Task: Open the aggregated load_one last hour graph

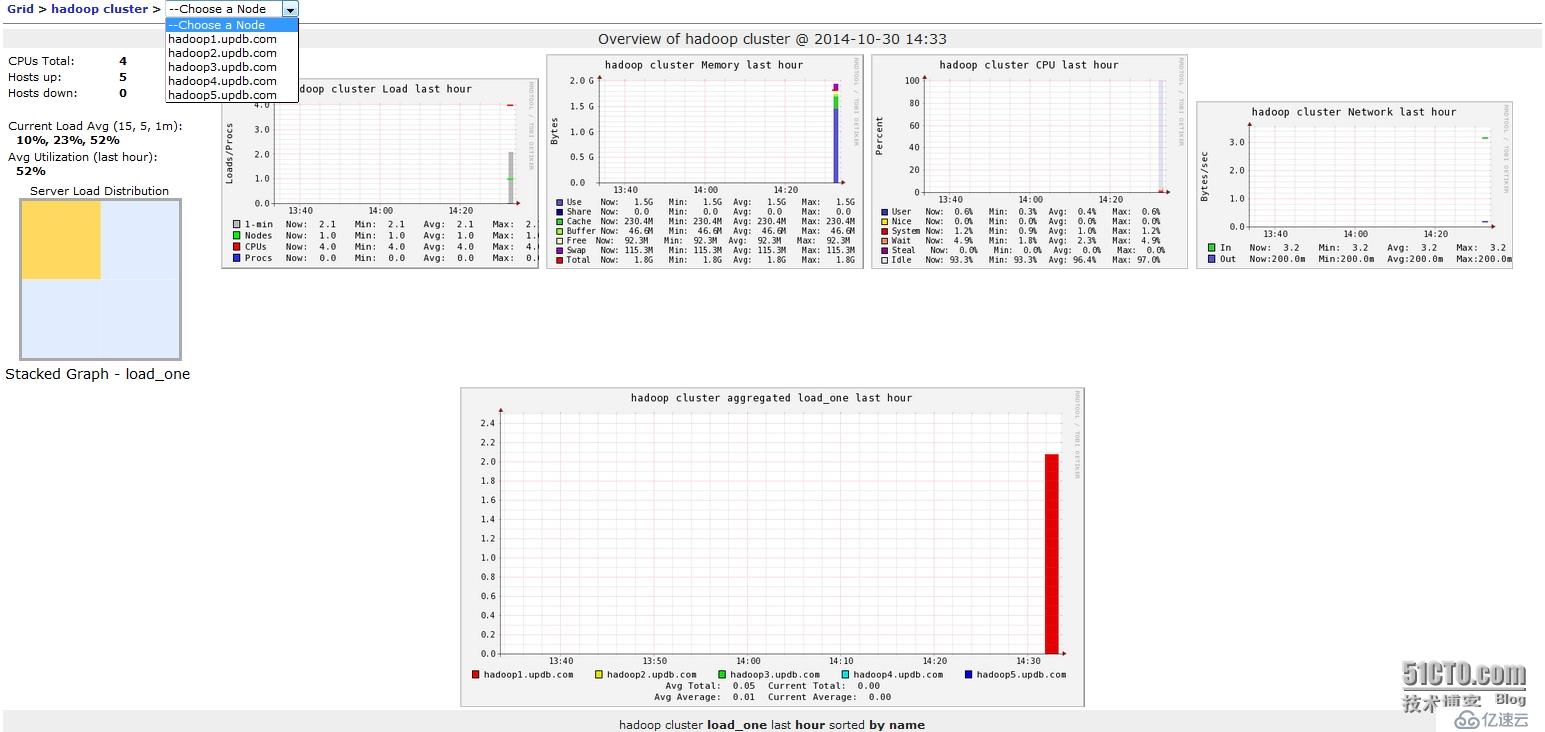Action: pos(772,547)
